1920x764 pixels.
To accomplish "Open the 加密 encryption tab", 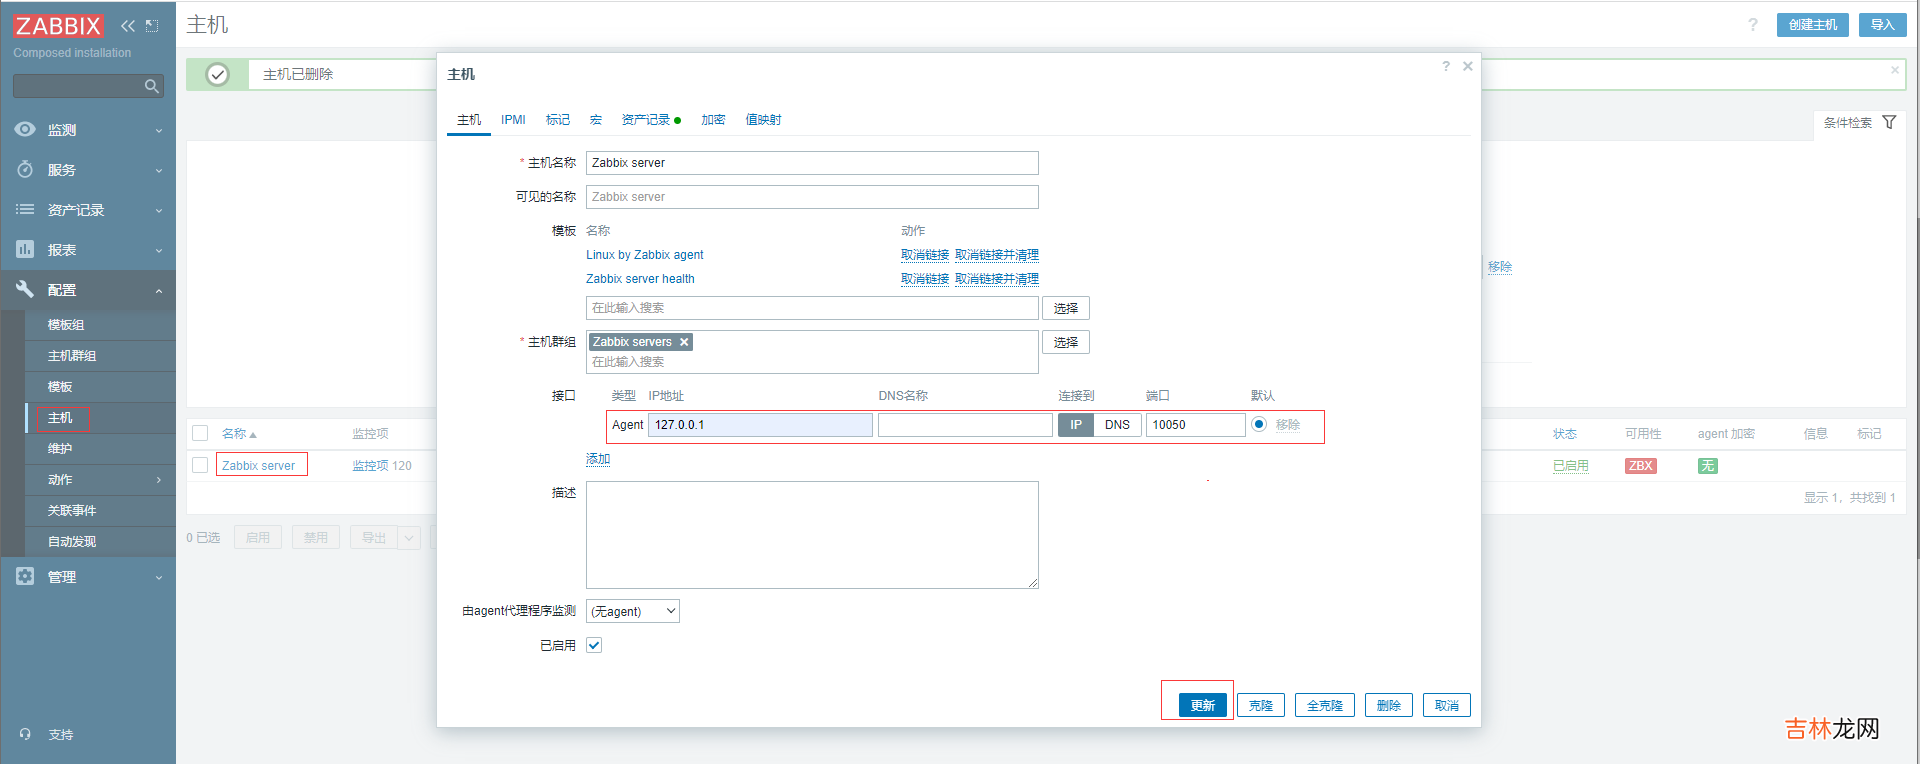I will click(713, 120).
